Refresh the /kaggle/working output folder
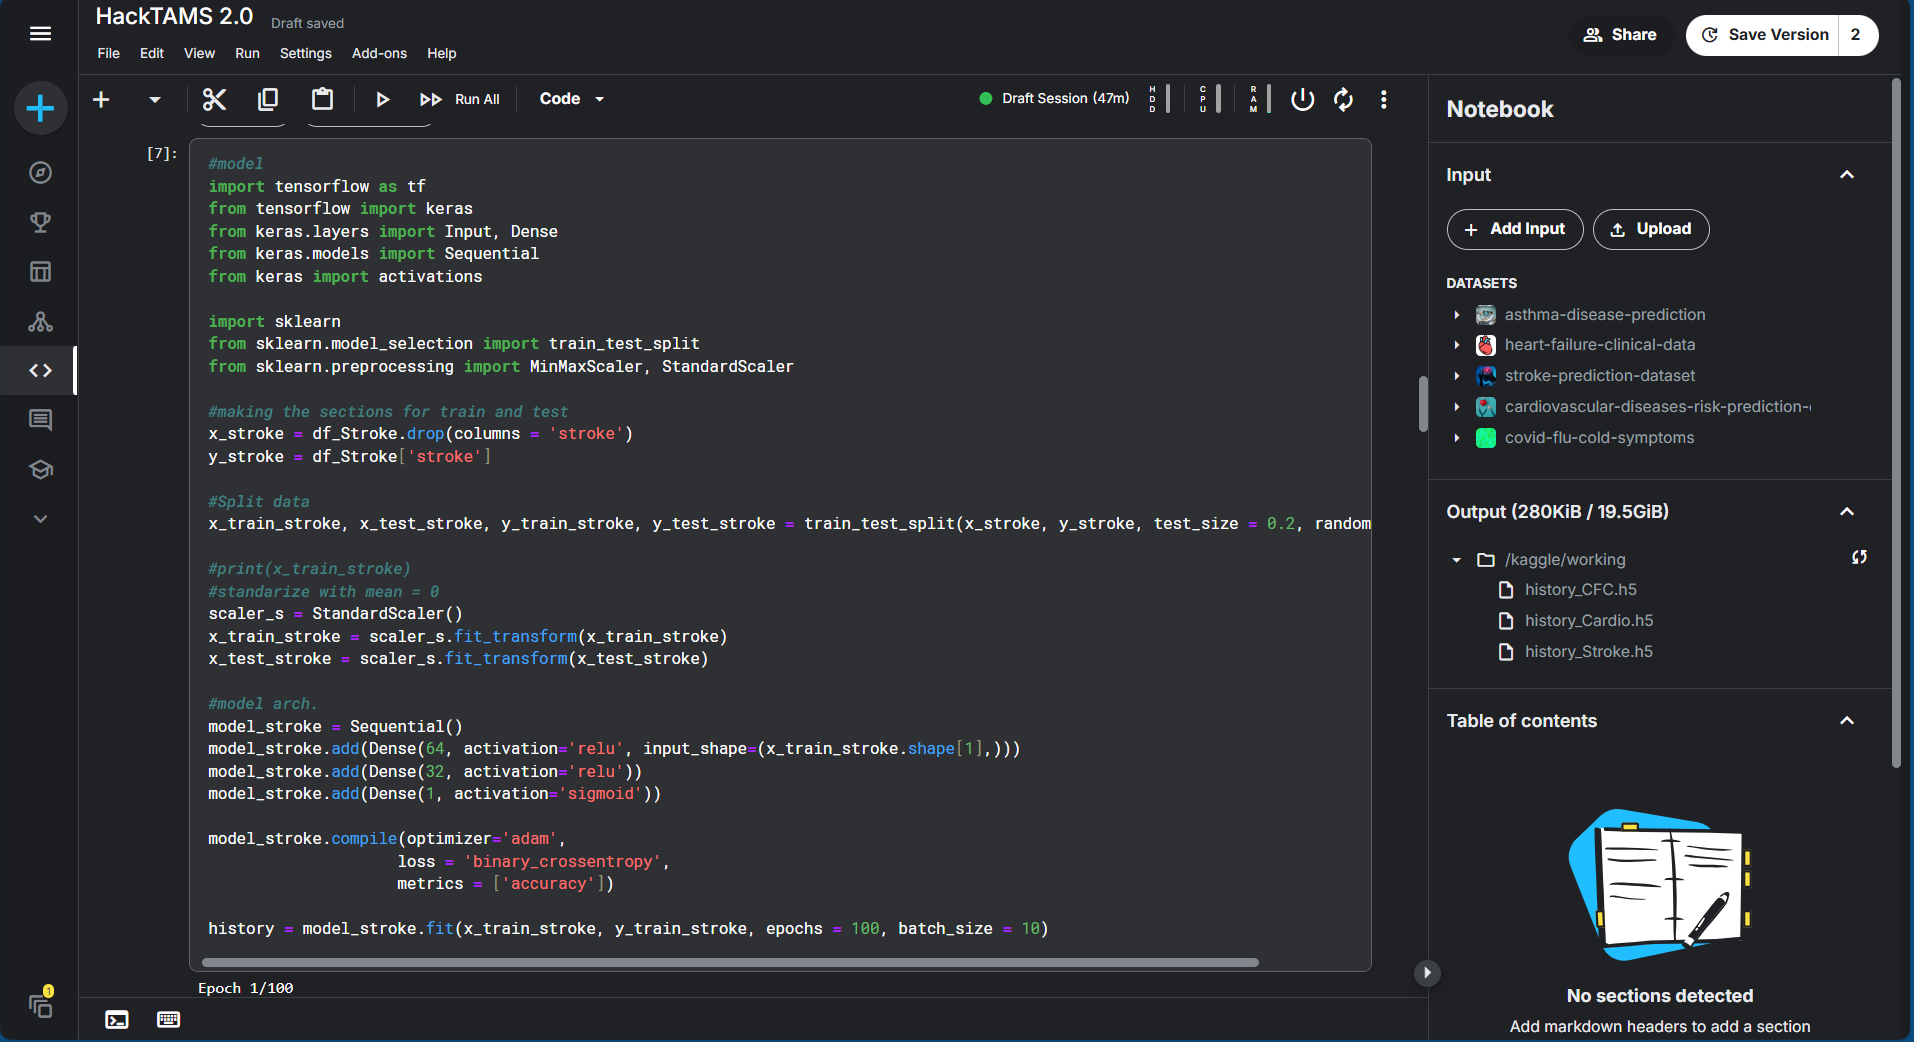This screenshot has width=1914, height=1042. click(x=1859, y=558)
